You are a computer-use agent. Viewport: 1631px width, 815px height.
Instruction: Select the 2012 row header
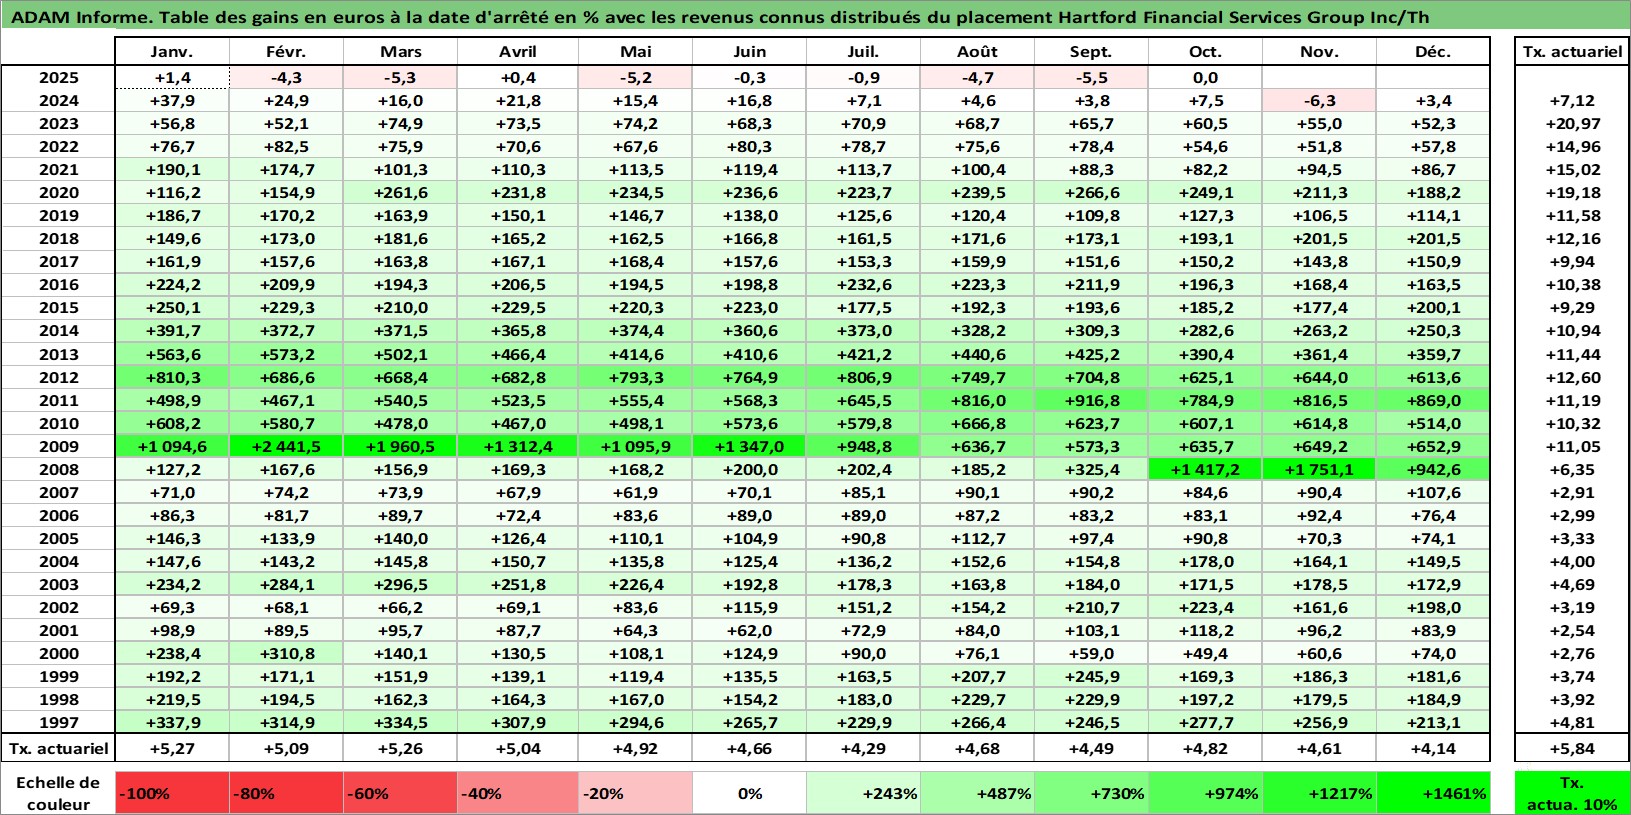point(58,377)
